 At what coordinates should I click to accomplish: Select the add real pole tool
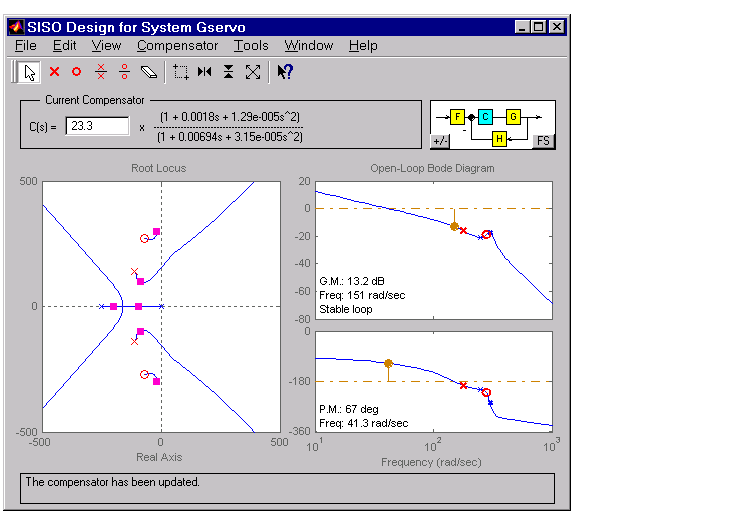coord(54,72)
